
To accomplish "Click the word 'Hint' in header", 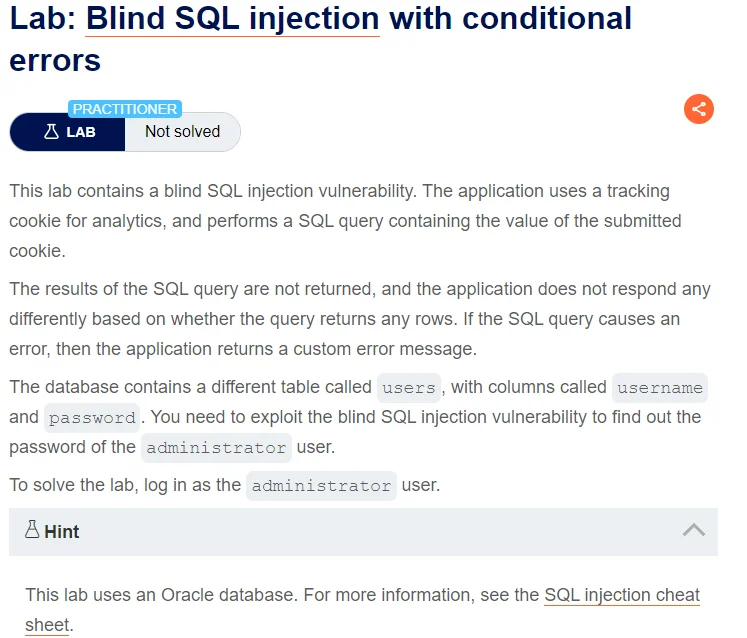I will coord(61,532).
